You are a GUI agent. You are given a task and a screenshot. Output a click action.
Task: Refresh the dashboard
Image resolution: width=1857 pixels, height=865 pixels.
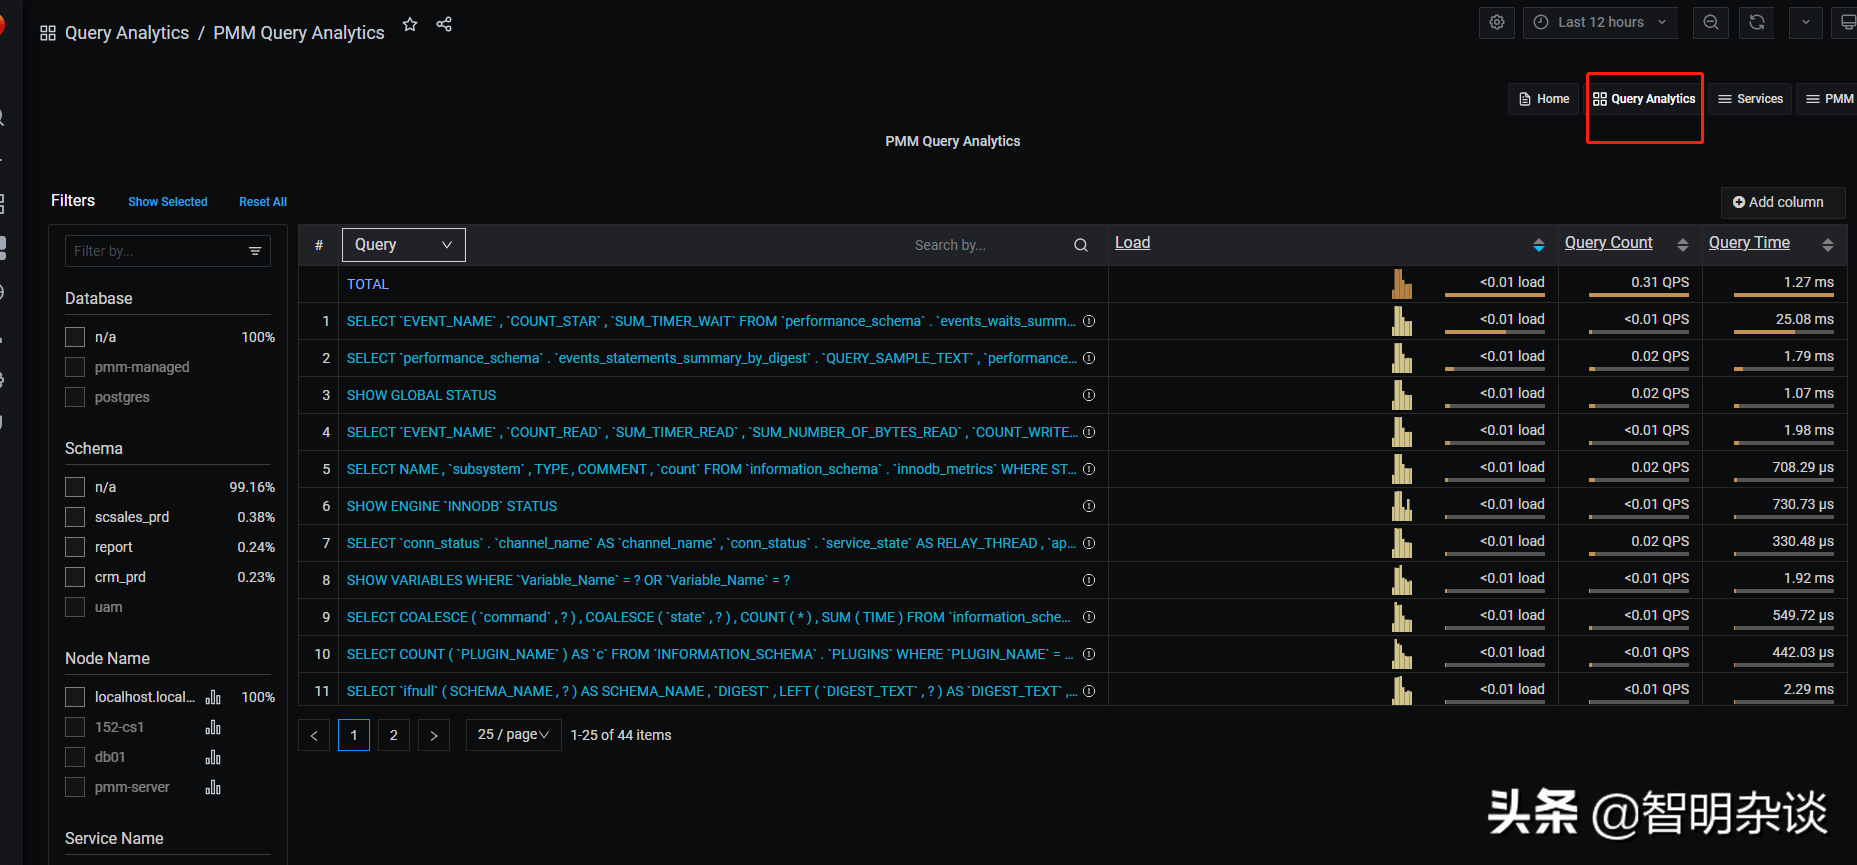click(1757, 22)
